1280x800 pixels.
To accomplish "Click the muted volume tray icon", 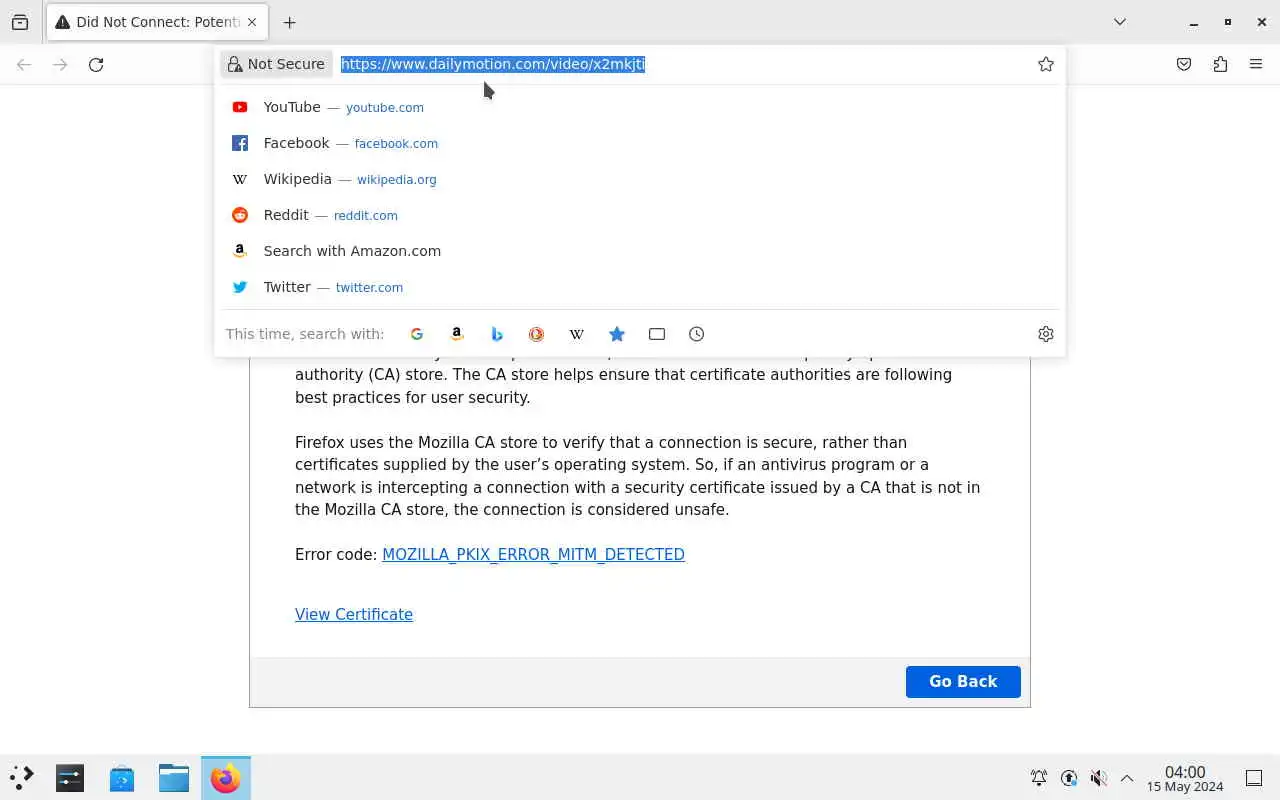I will click(1098, 778).
